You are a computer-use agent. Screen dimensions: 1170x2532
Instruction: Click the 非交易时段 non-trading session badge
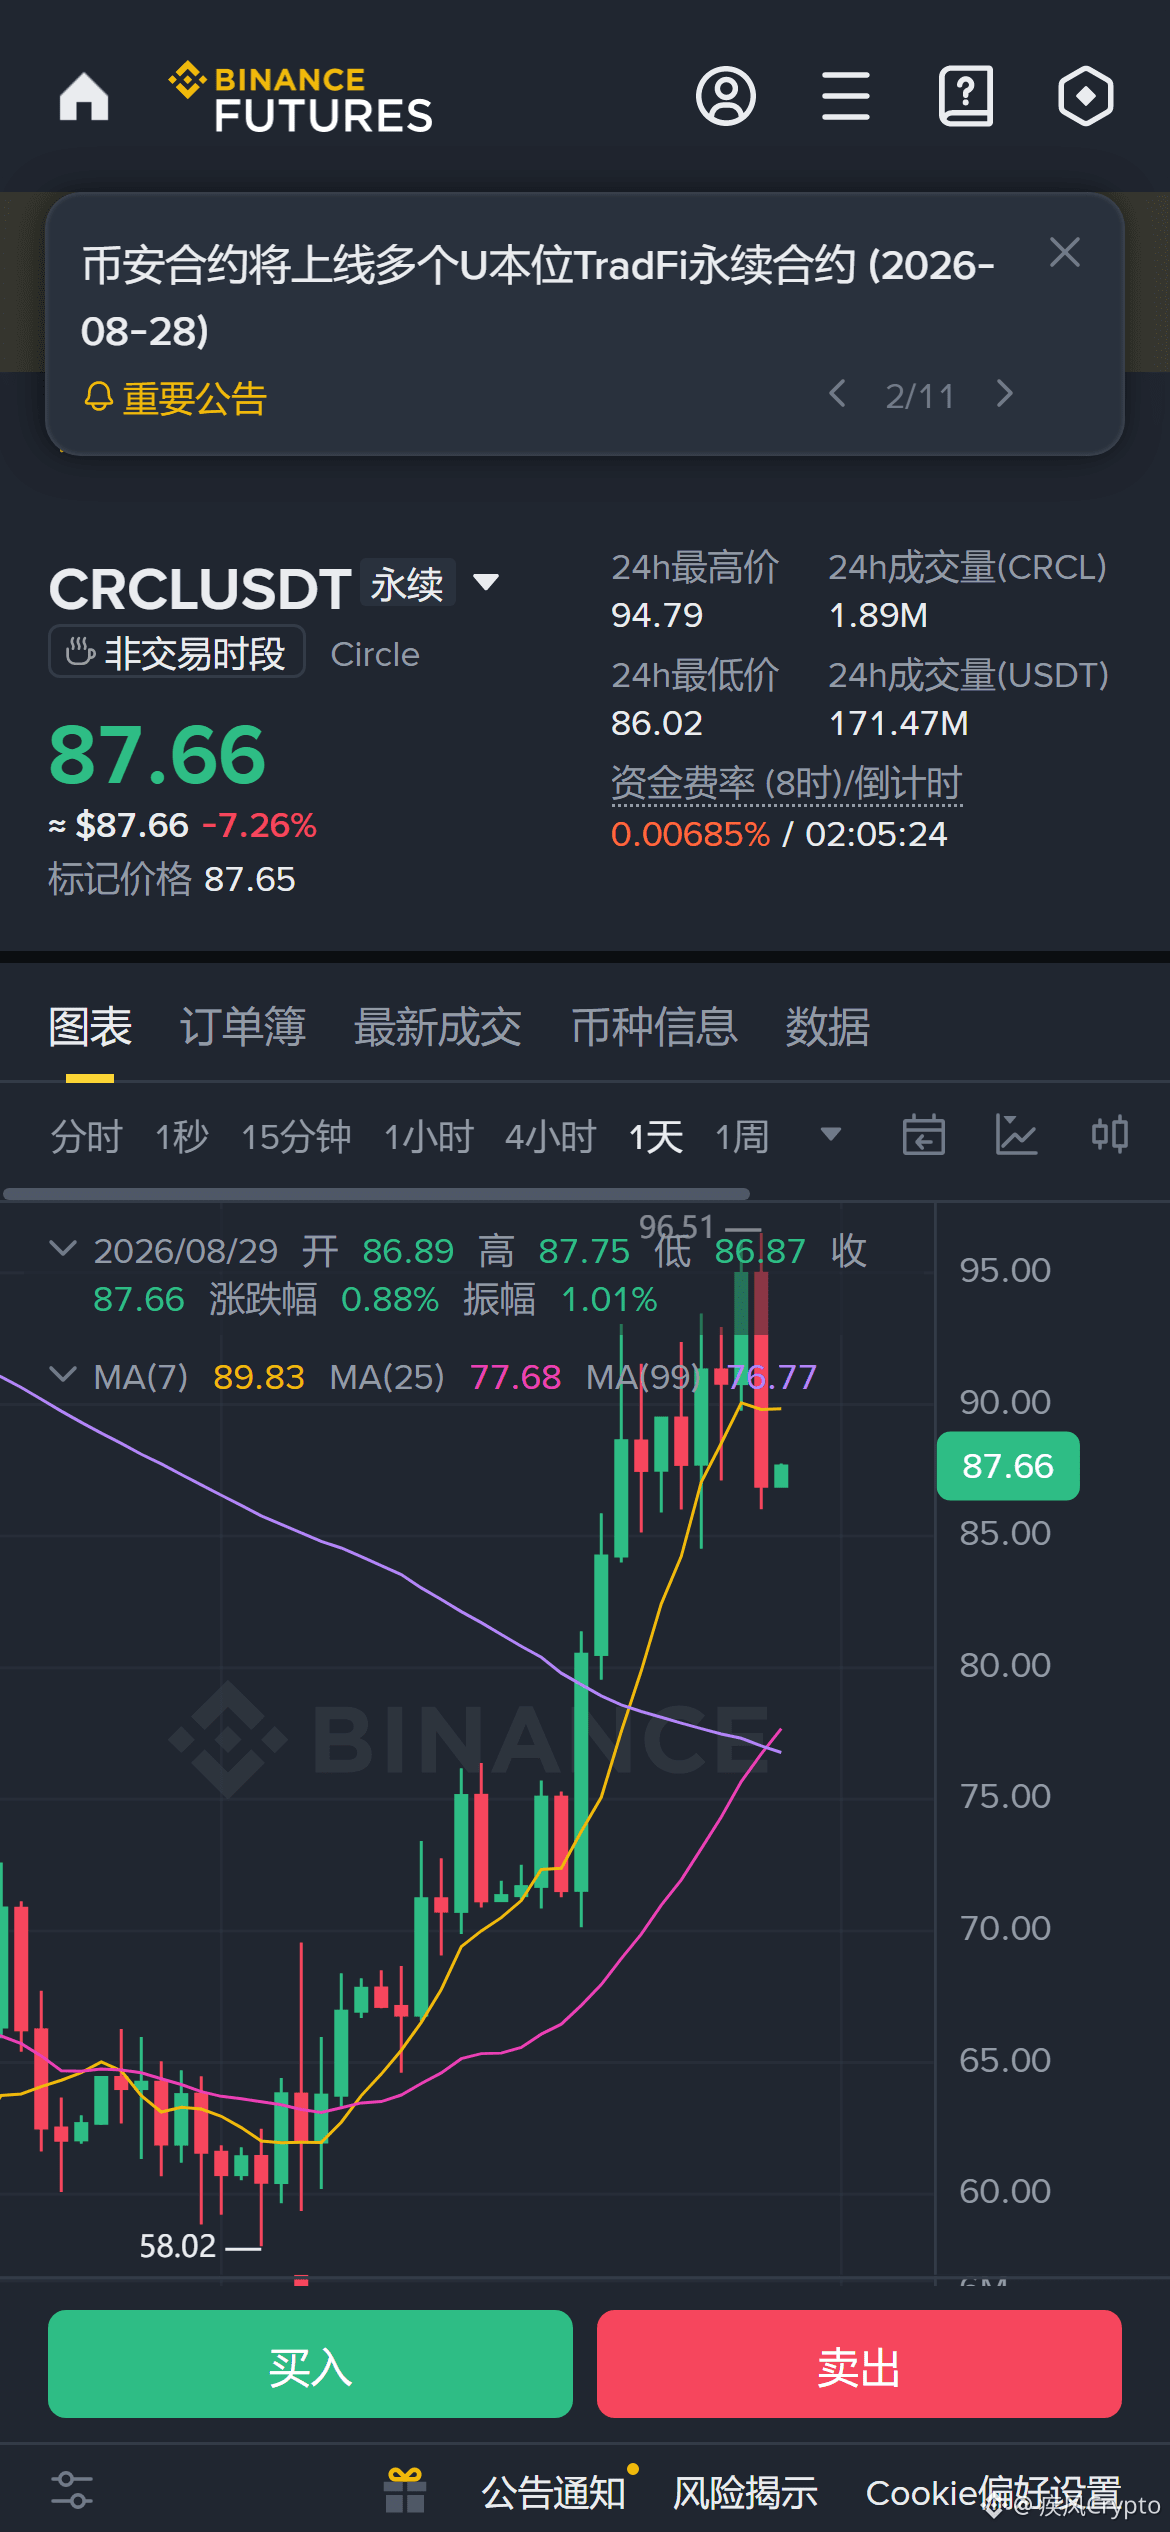(177, 652)
